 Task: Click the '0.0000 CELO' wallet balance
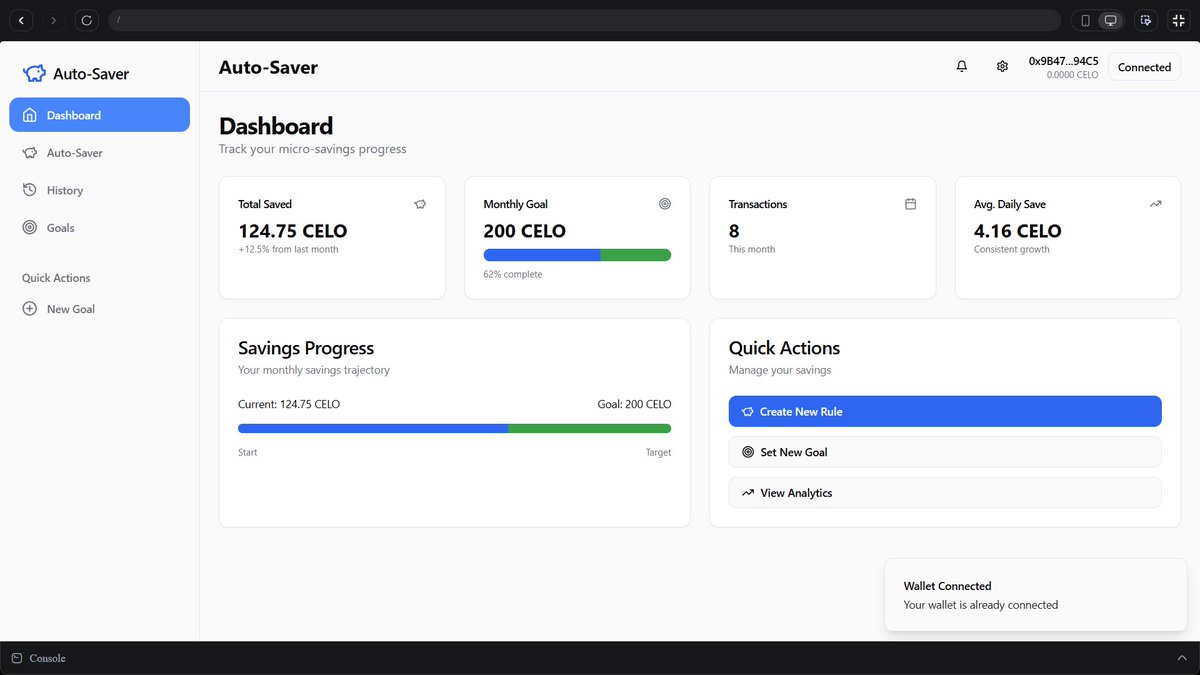click(1072, 75)
